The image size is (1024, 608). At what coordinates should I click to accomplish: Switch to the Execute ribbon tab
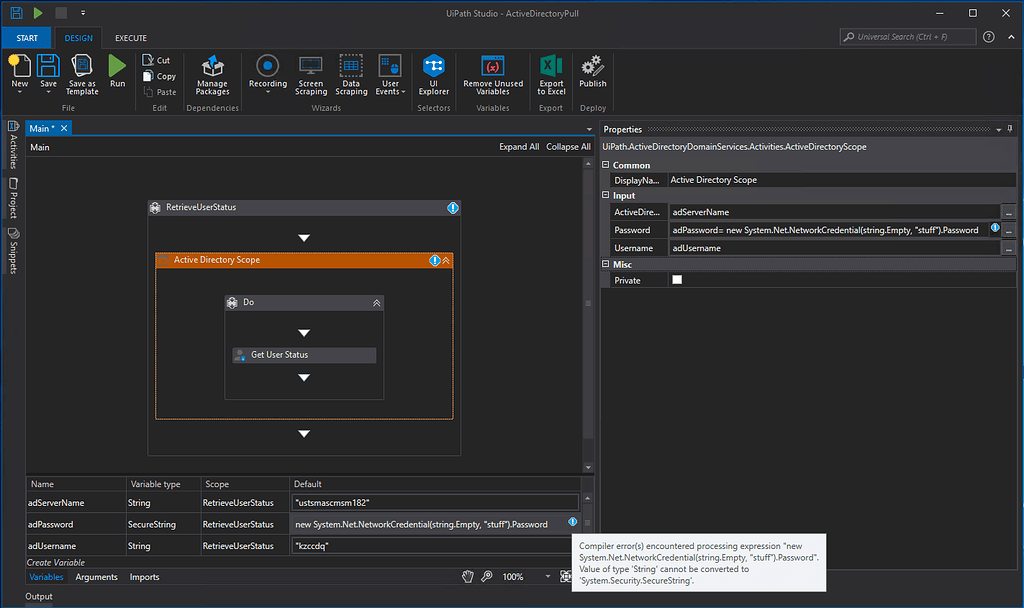point(131,38)
